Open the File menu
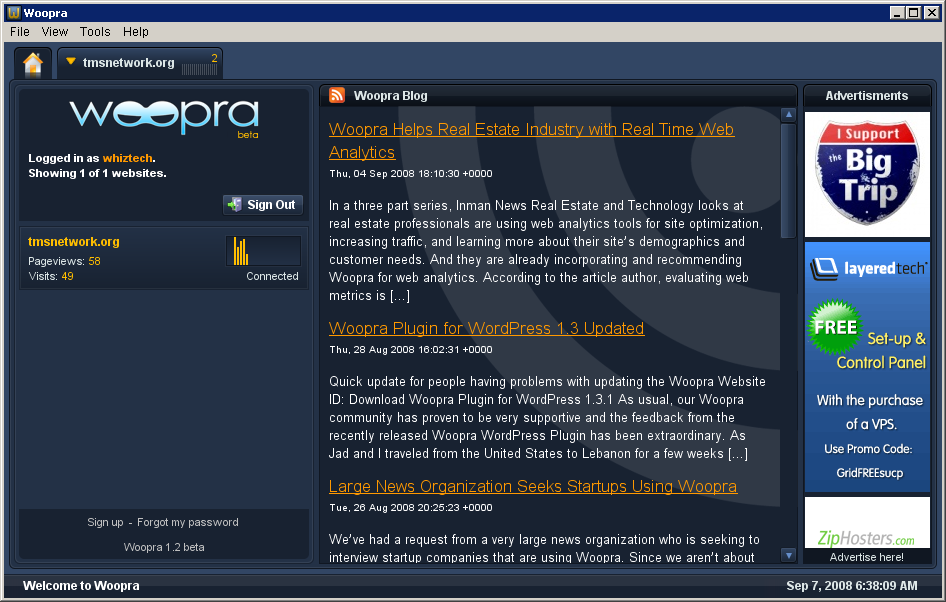 20,31
